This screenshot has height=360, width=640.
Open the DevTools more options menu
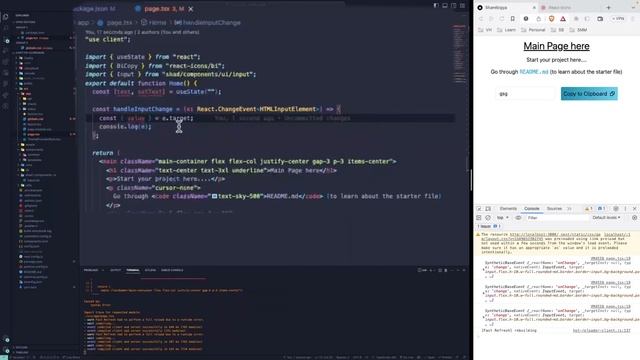point(625,209)
